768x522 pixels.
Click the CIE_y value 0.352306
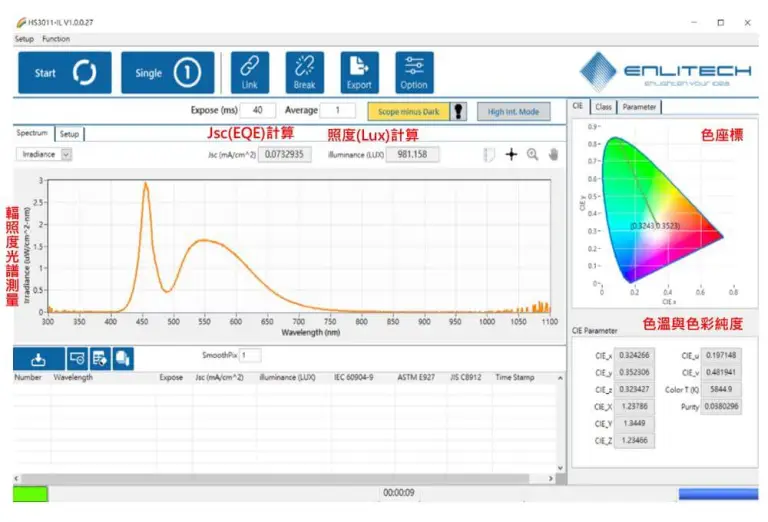click(634, 373)
